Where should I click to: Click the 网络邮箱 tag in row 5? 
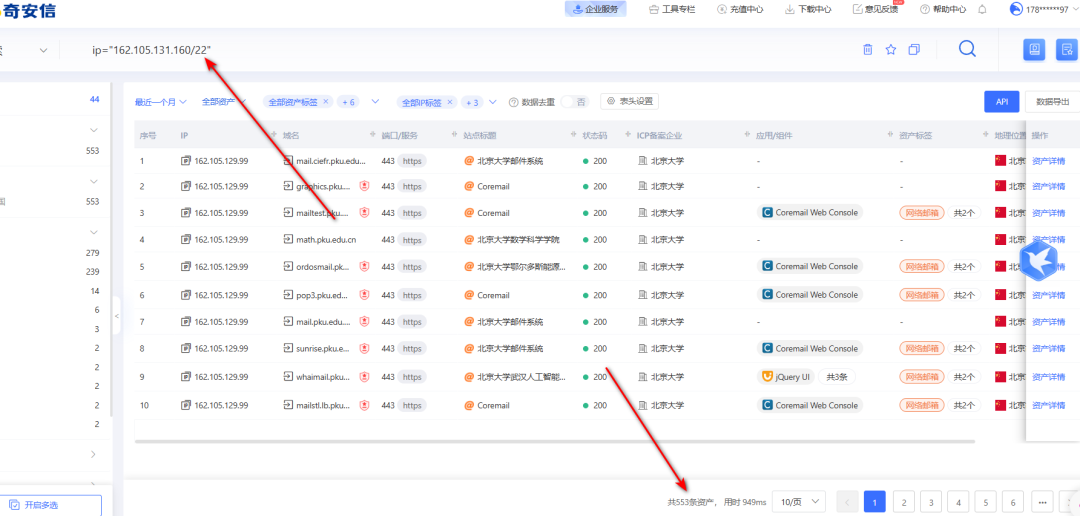point(921,266)
